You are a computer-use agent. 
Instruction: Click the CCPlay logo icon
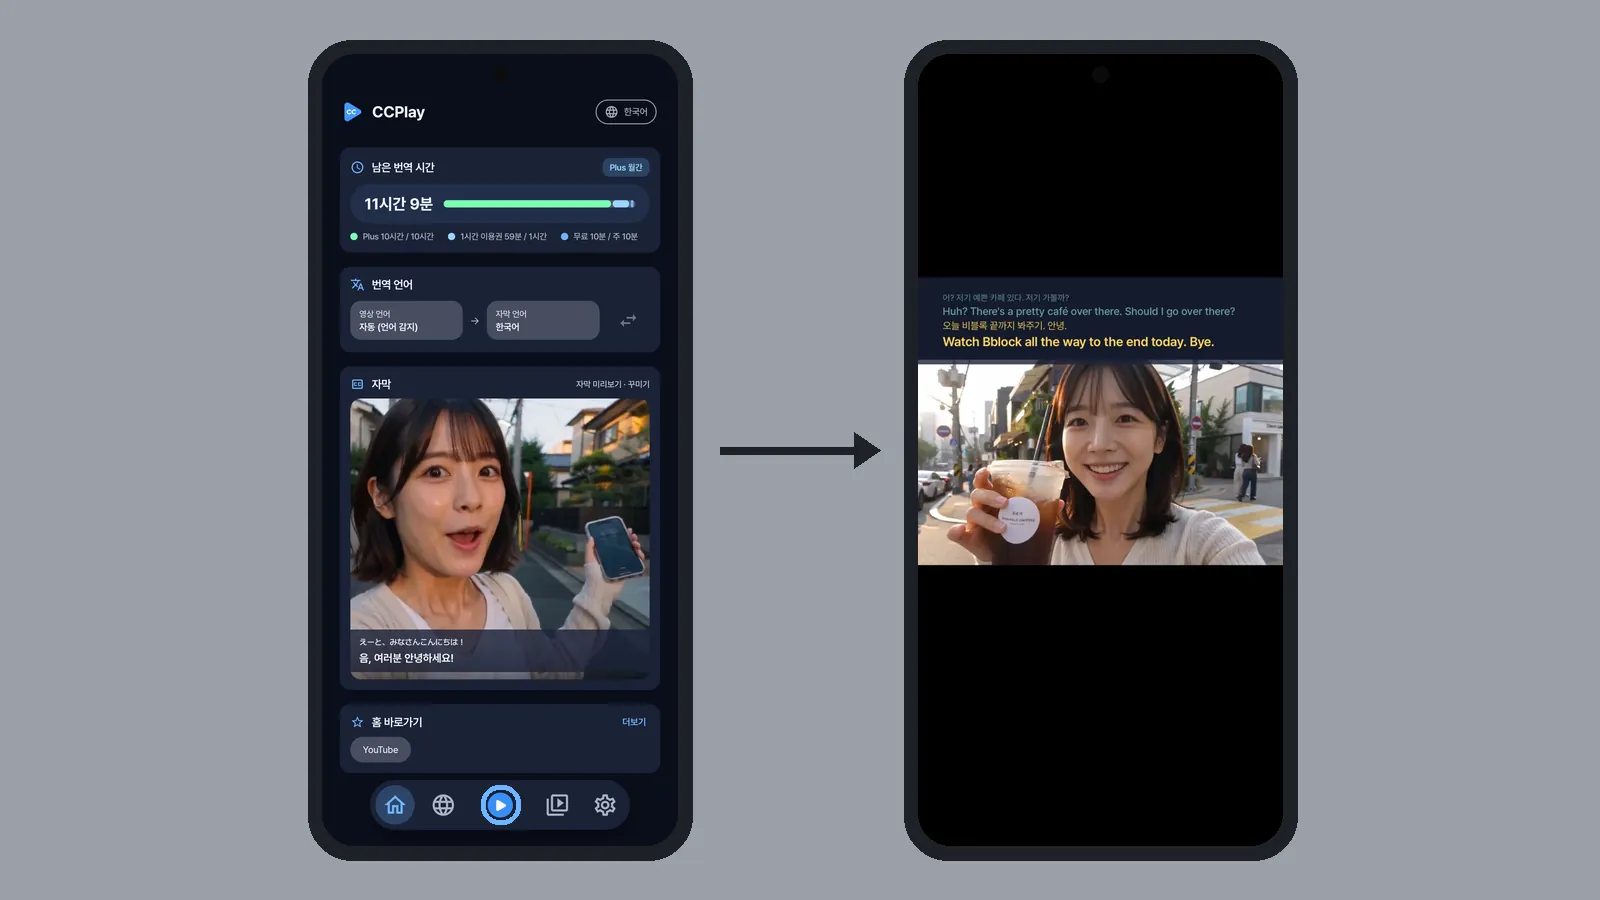(352, 112)
